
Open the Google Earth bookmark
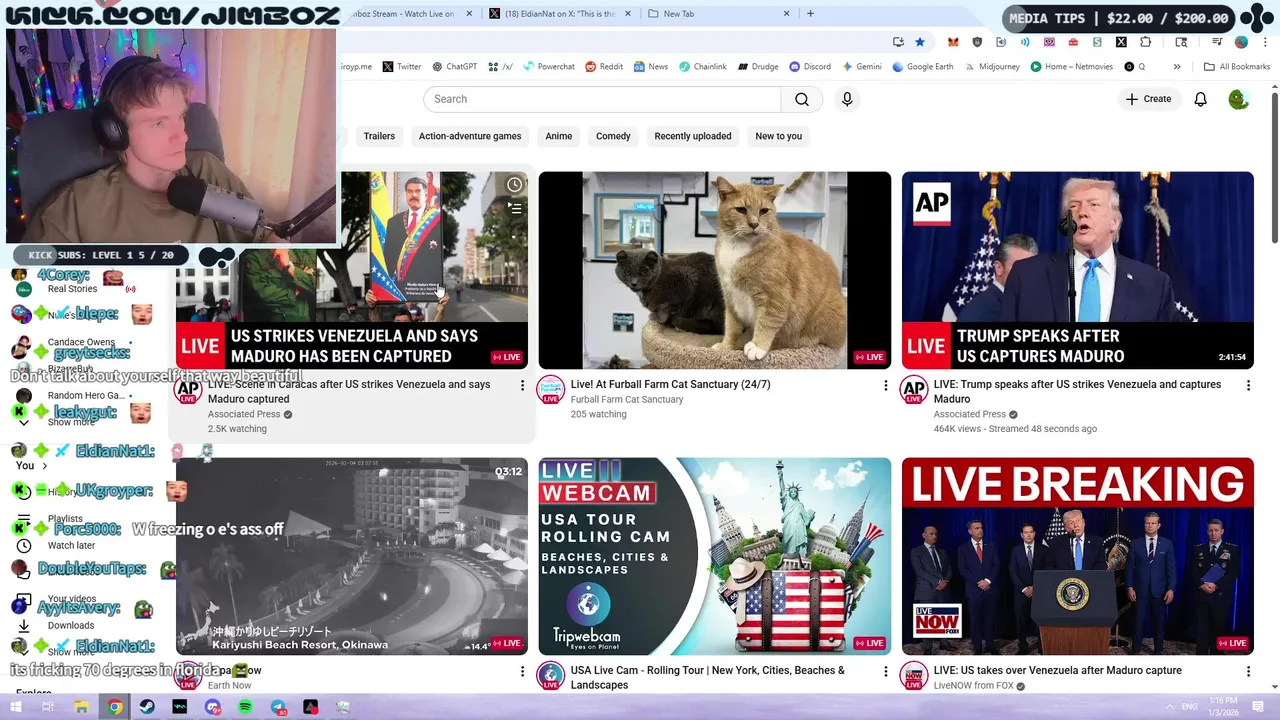(x=922, y=67)
